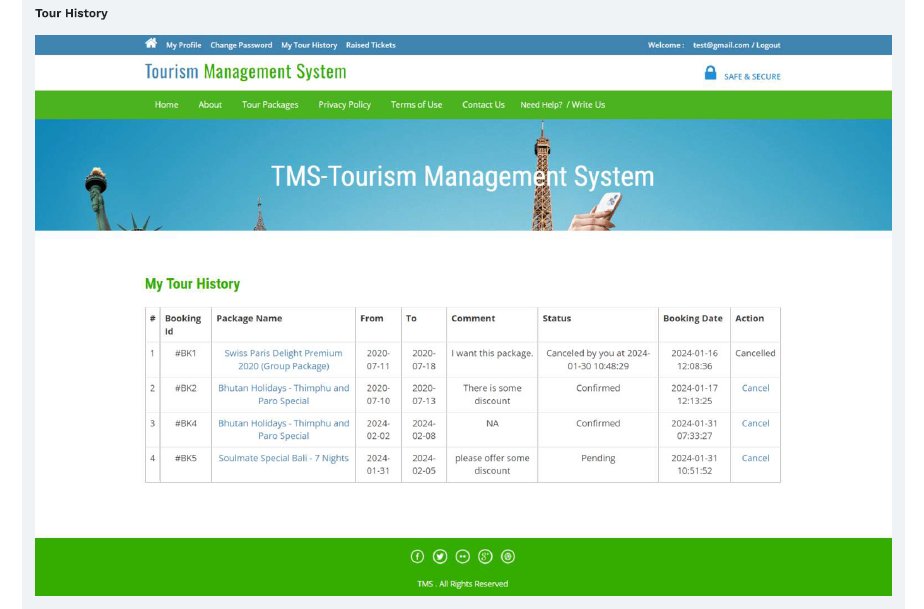
Task: Open Change Password link
Action: pyautogui.click(x=241, y=45)
